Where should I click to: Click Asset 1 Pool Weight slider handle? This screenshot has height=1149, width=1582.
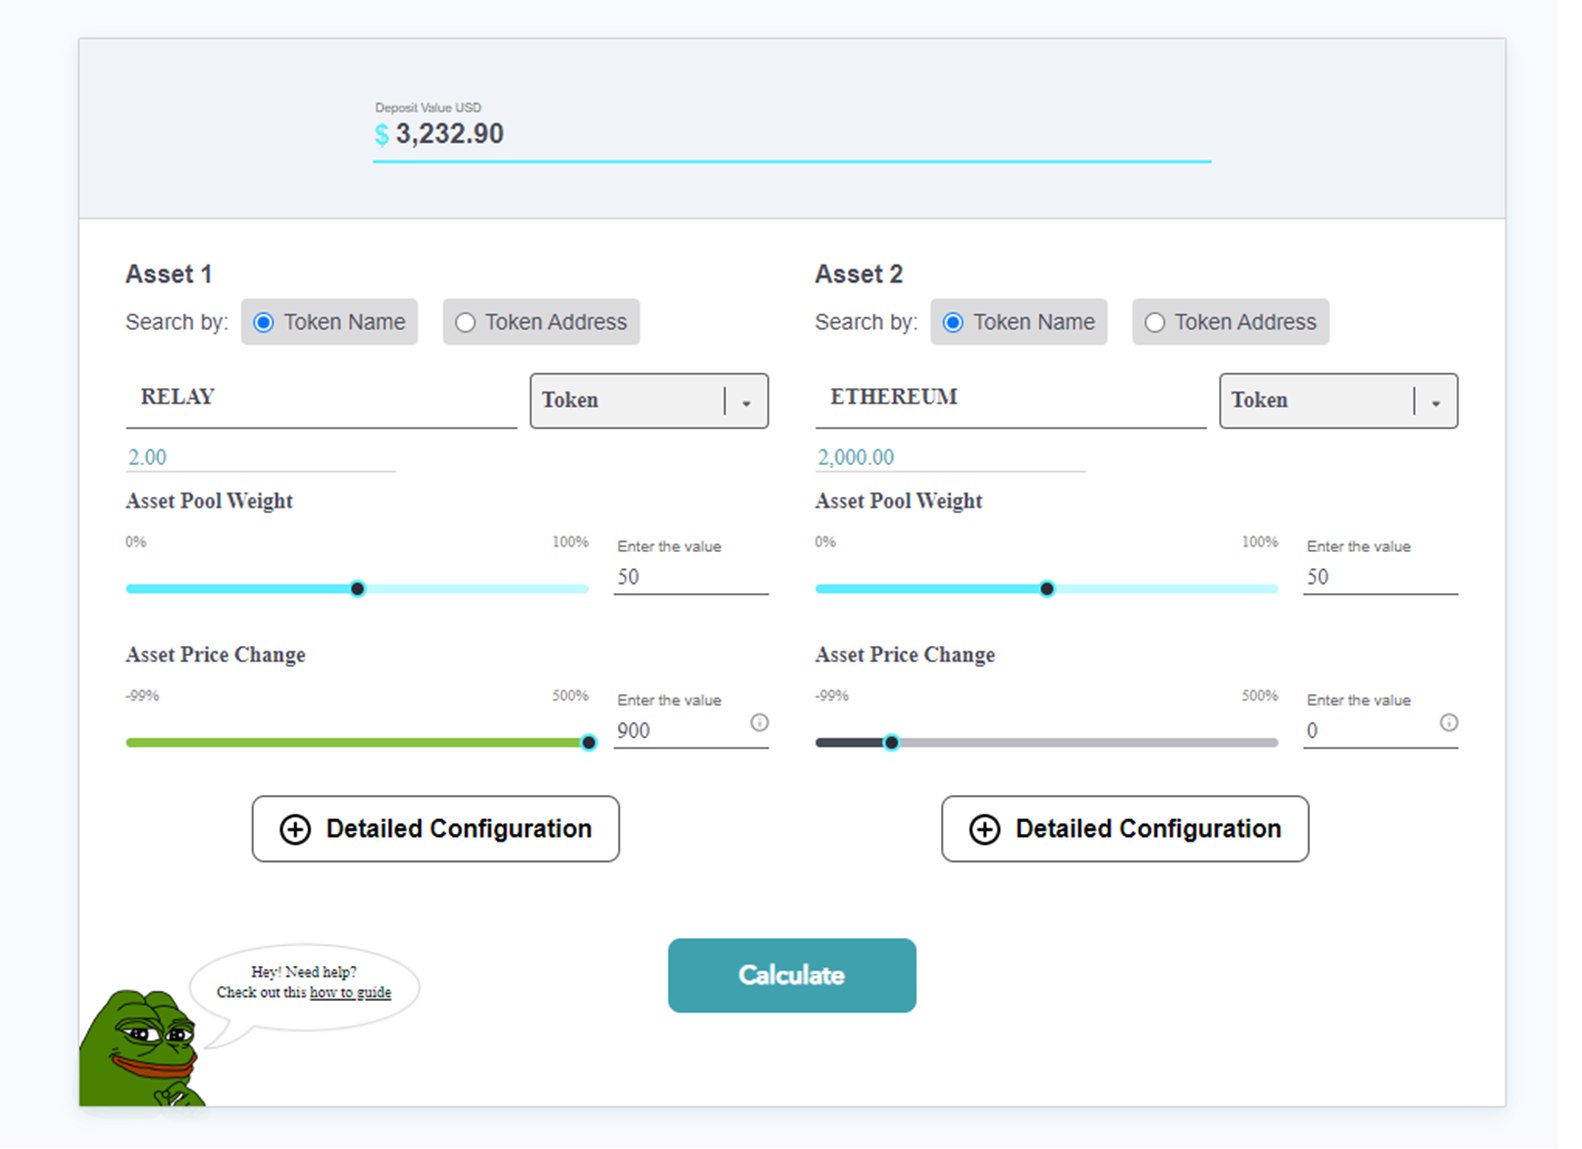point(358,589)
